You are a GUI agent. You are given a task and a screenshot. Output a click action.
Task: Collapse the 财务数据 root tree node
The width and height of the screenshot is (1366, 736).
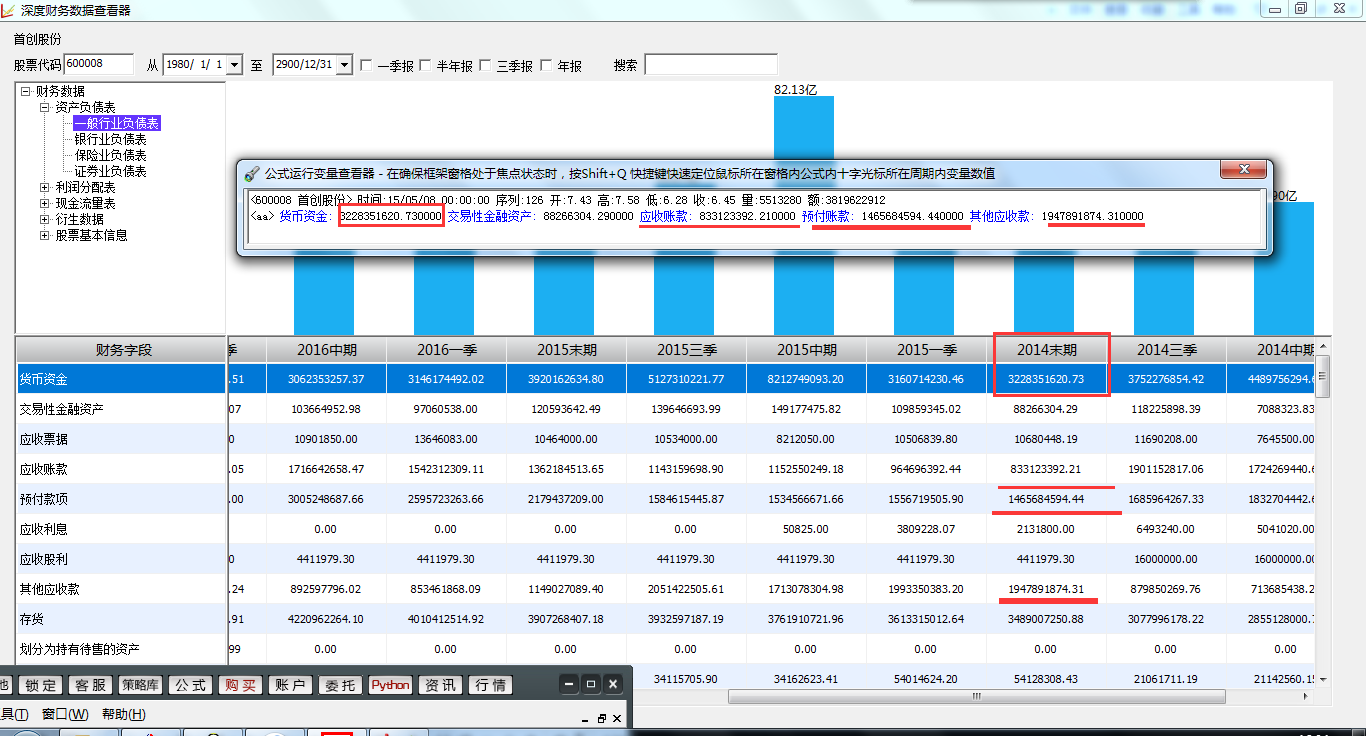coord(25,91)
